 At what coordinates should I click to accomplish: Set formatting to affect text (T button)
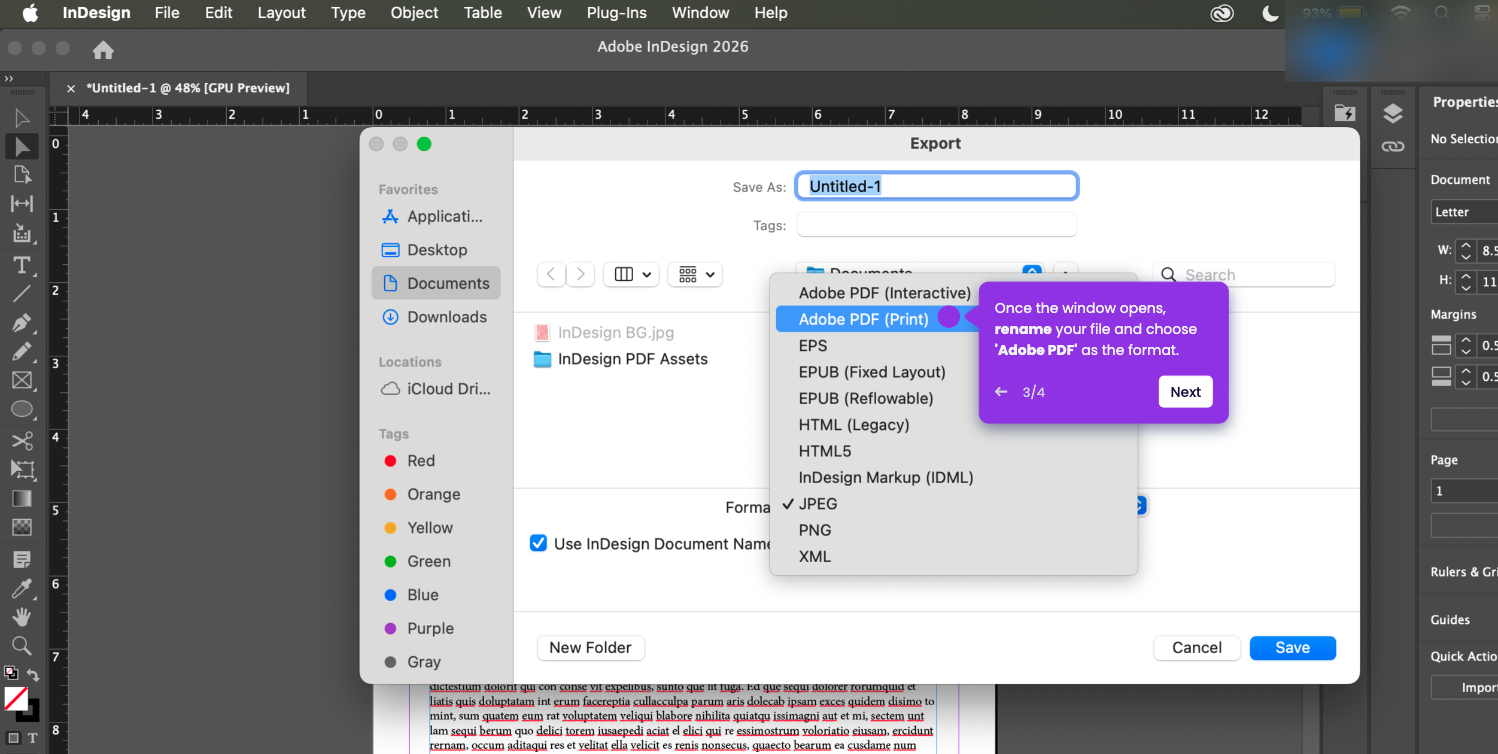[32, 739]
